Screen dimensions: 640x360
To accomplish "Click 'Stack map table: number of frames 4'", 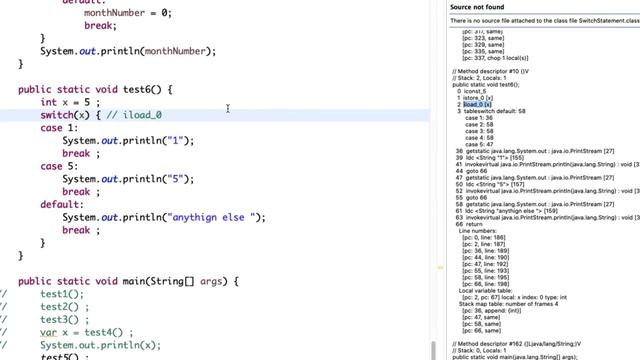I will pyautogui.click(x=508, y=304).
